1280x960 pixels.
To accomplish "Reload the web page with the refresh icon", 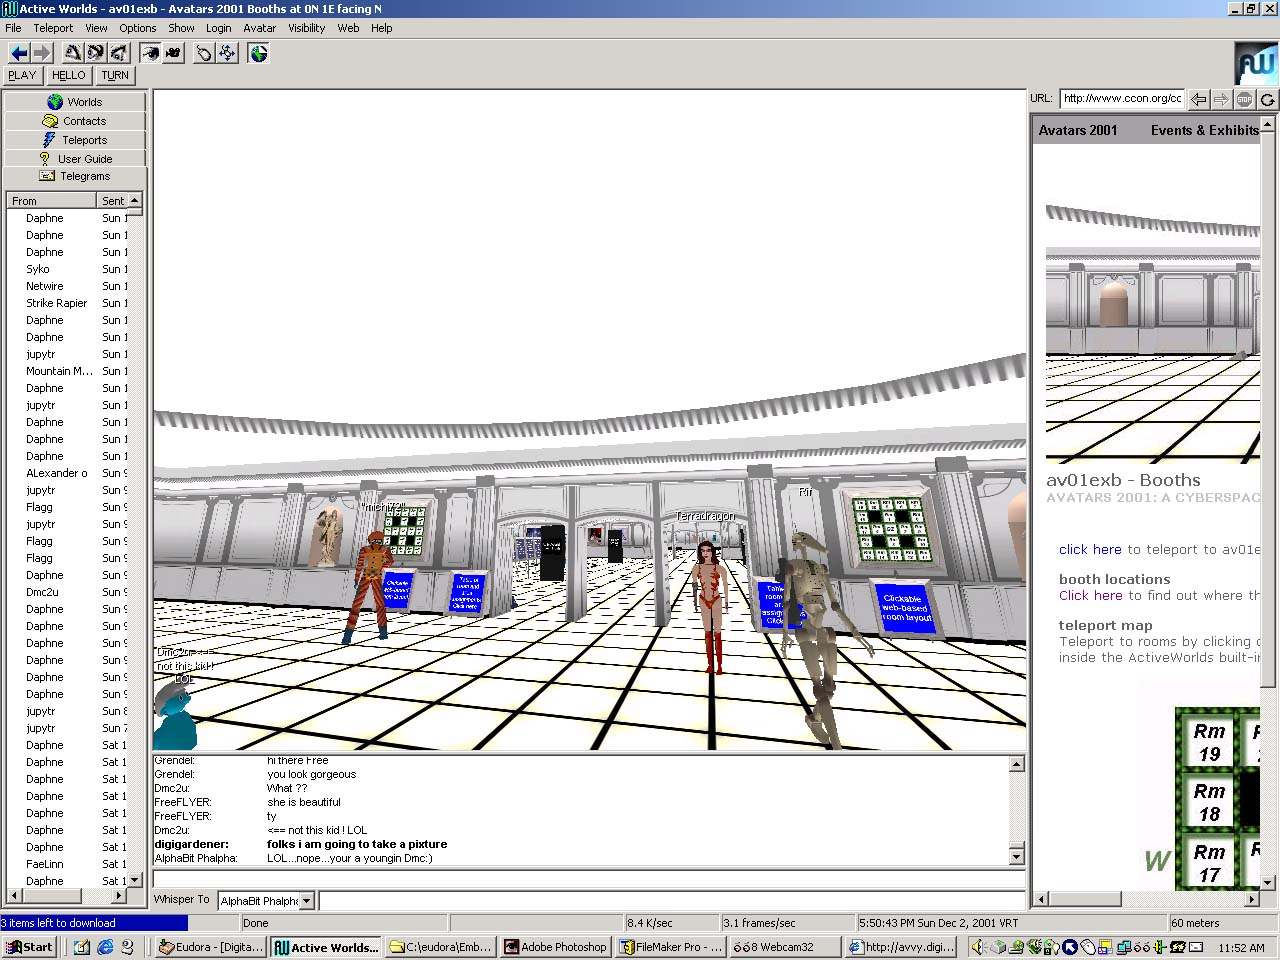I will click(1267, 99).
